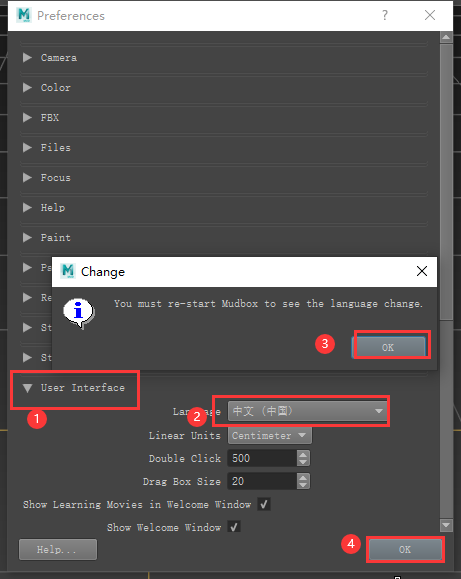Click the Drag Box Size field
This screenshot has height=579, width=461.
(x=262, y=481)
